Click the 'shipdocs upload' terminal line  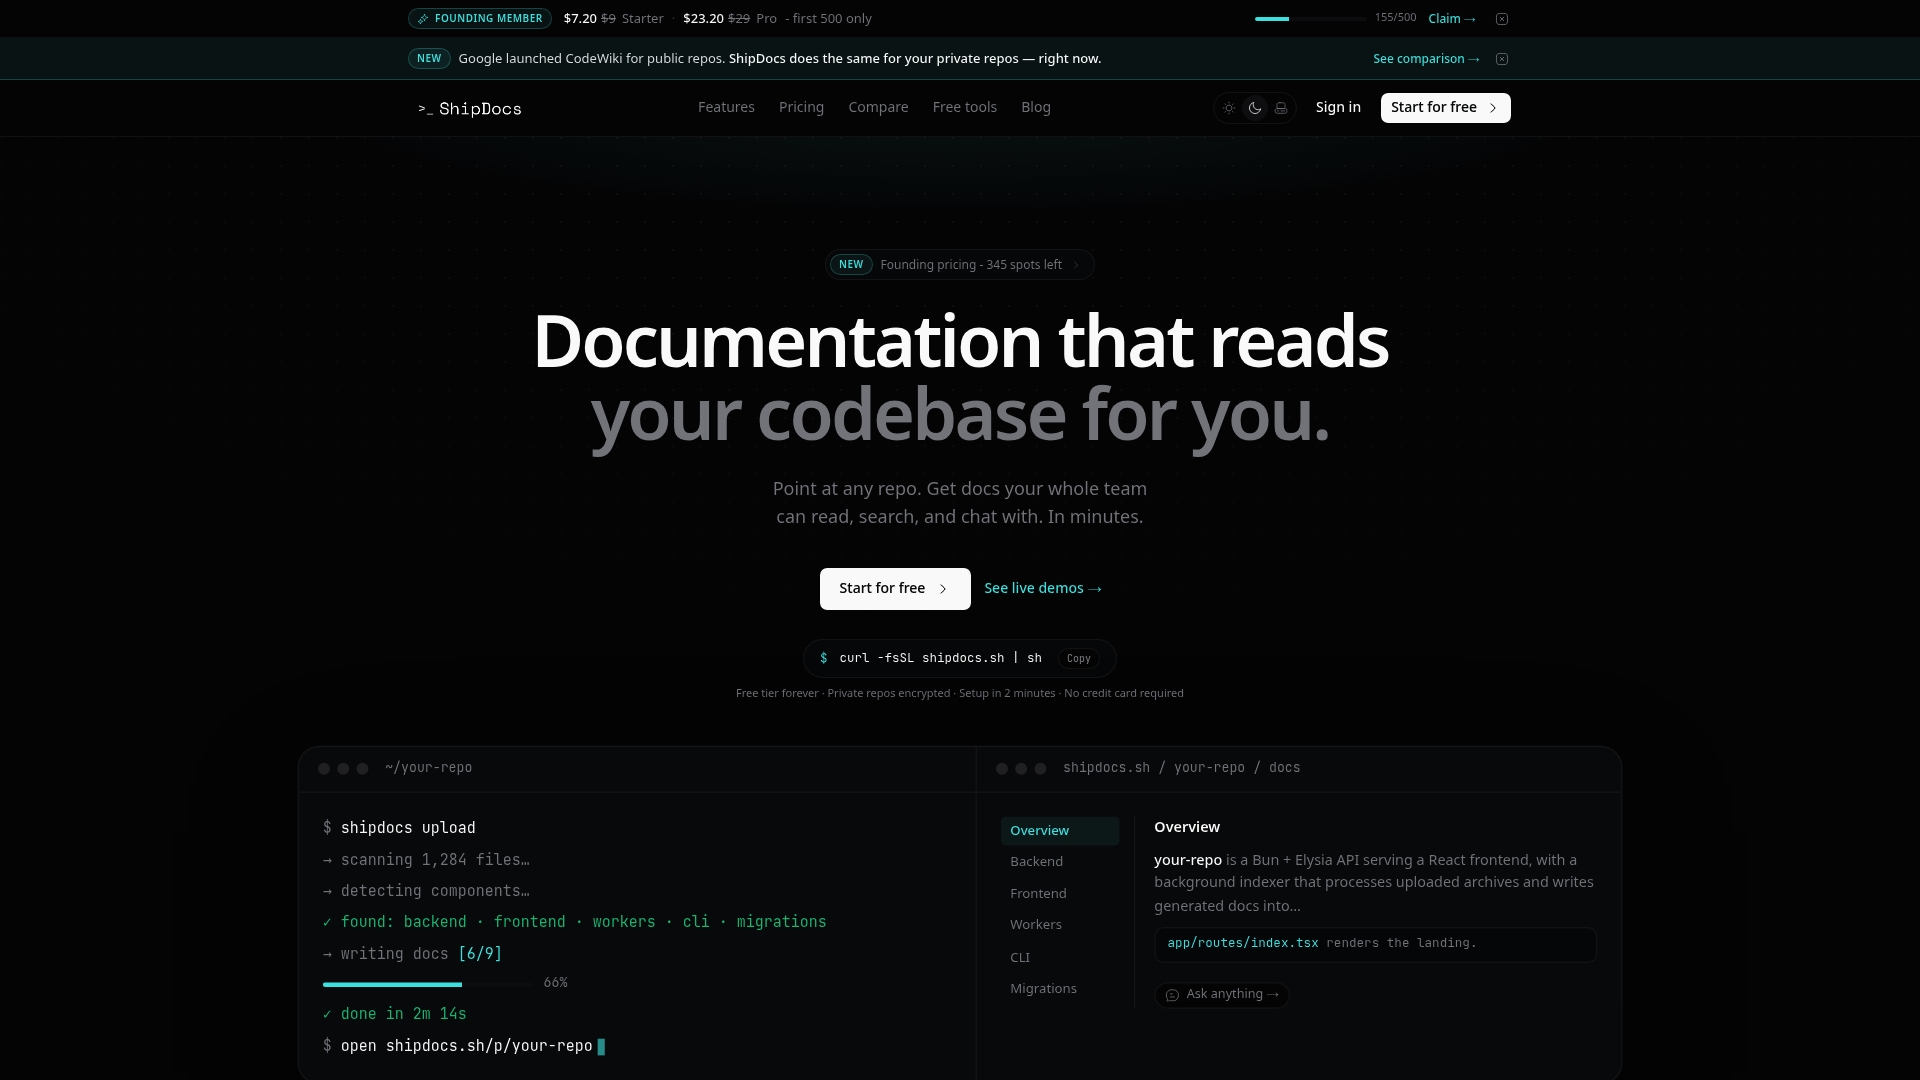point(399,828)
